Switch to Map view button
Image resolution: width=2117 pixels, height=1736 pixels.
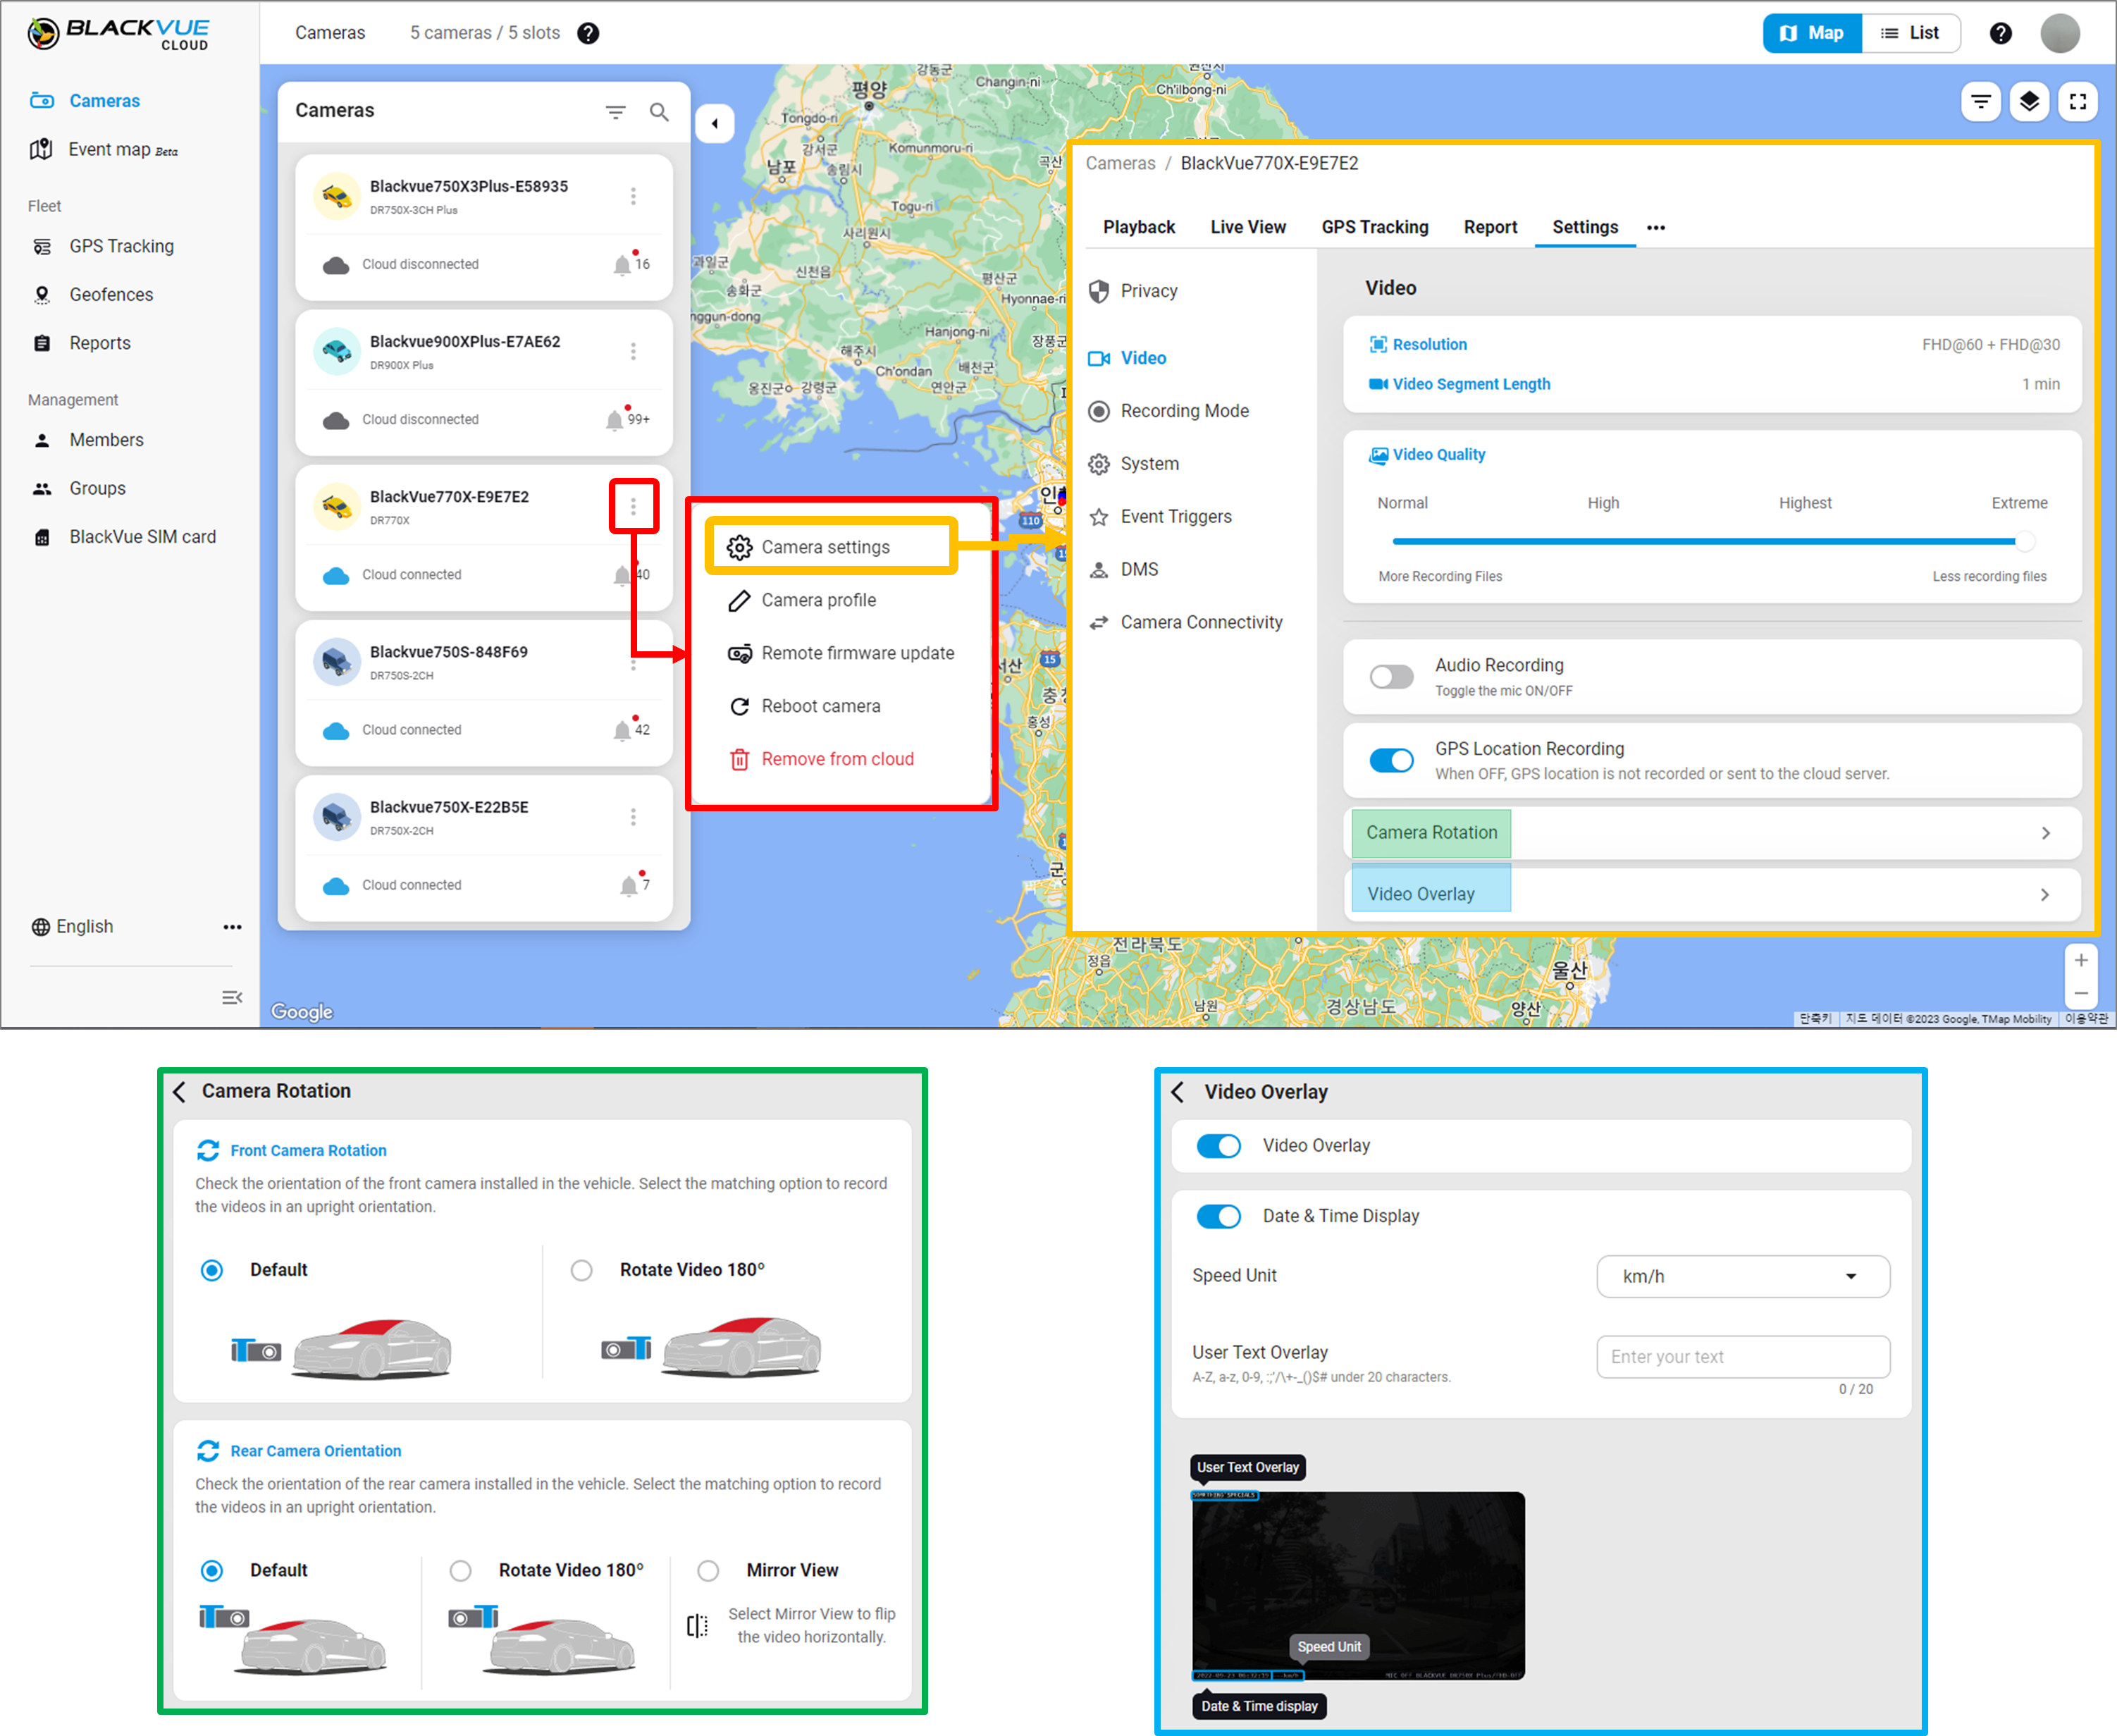tap(1811, 33)
